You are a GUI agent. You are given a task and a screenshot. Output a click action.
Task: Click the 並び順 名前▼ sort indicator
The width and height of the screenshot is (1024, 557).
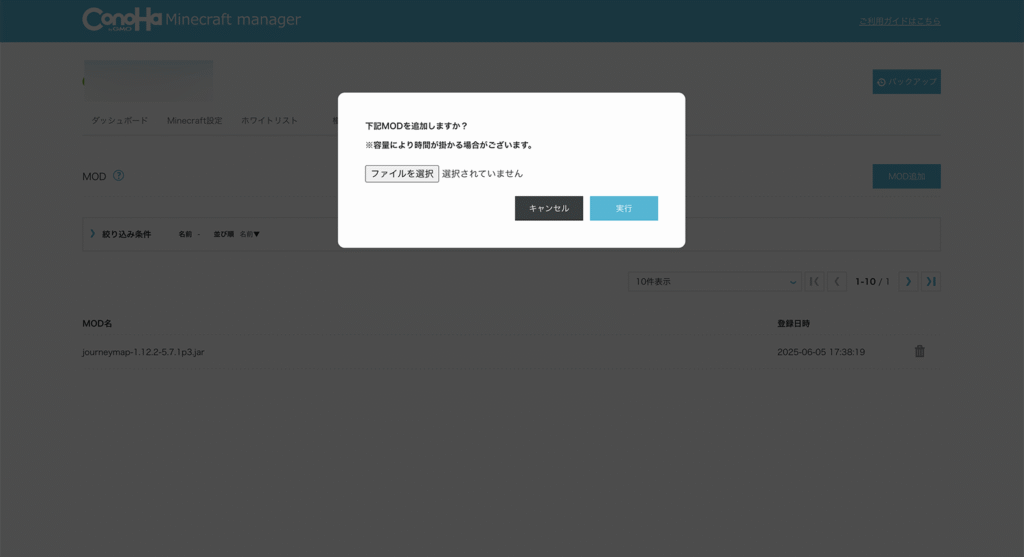(x=236, y=234)
